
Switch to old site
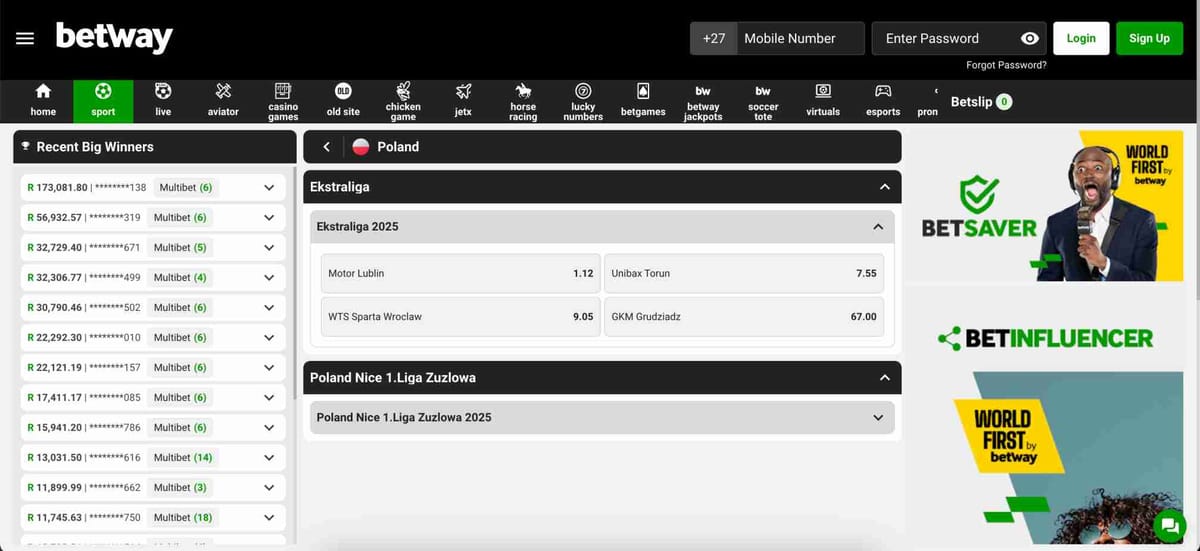coord(343,101)
